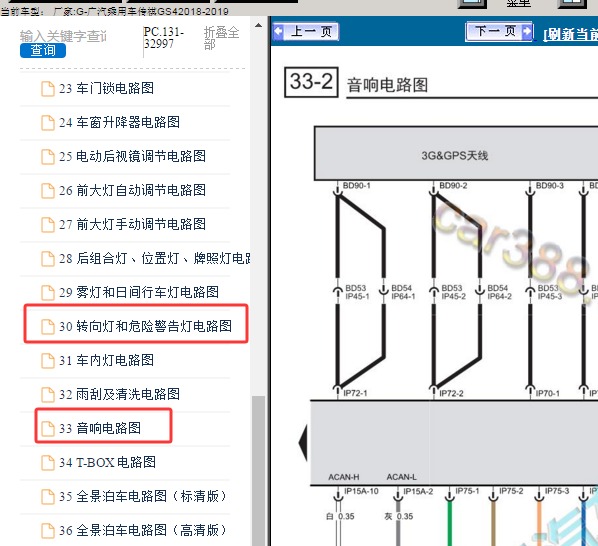
Task: Open 34 T-BOX 电路图 entry
Action: 107,462
